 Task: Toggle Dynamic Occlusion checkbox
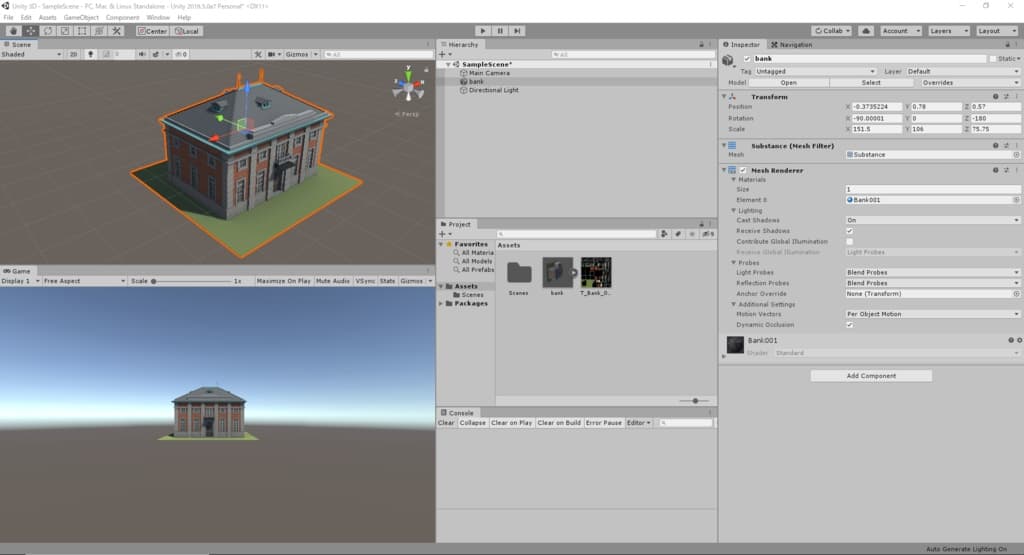850,325
